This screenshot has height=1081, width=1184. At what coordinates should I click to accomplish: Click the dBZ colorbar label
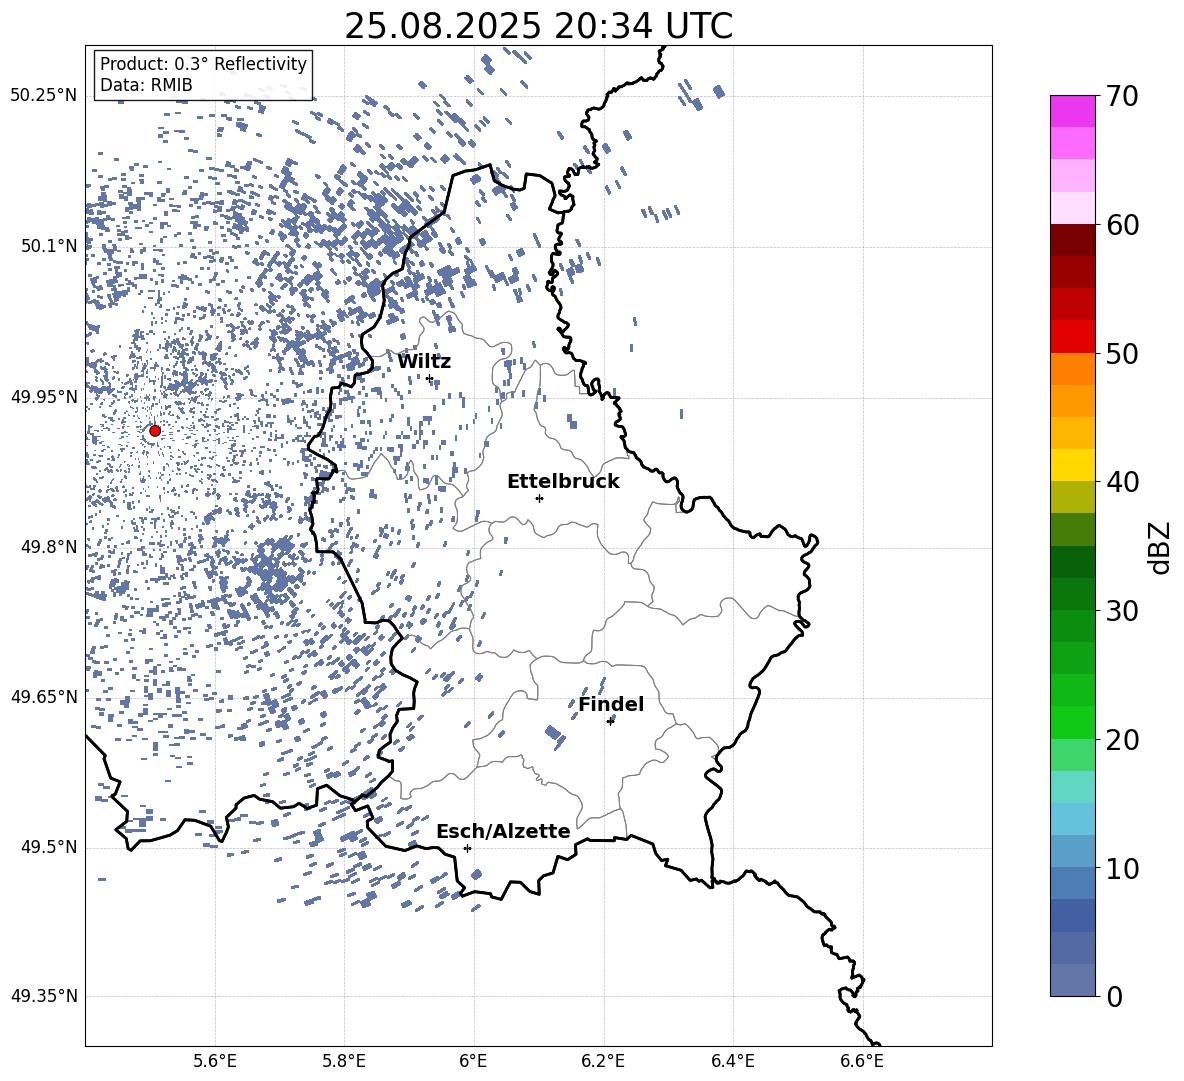point(1158,547)
